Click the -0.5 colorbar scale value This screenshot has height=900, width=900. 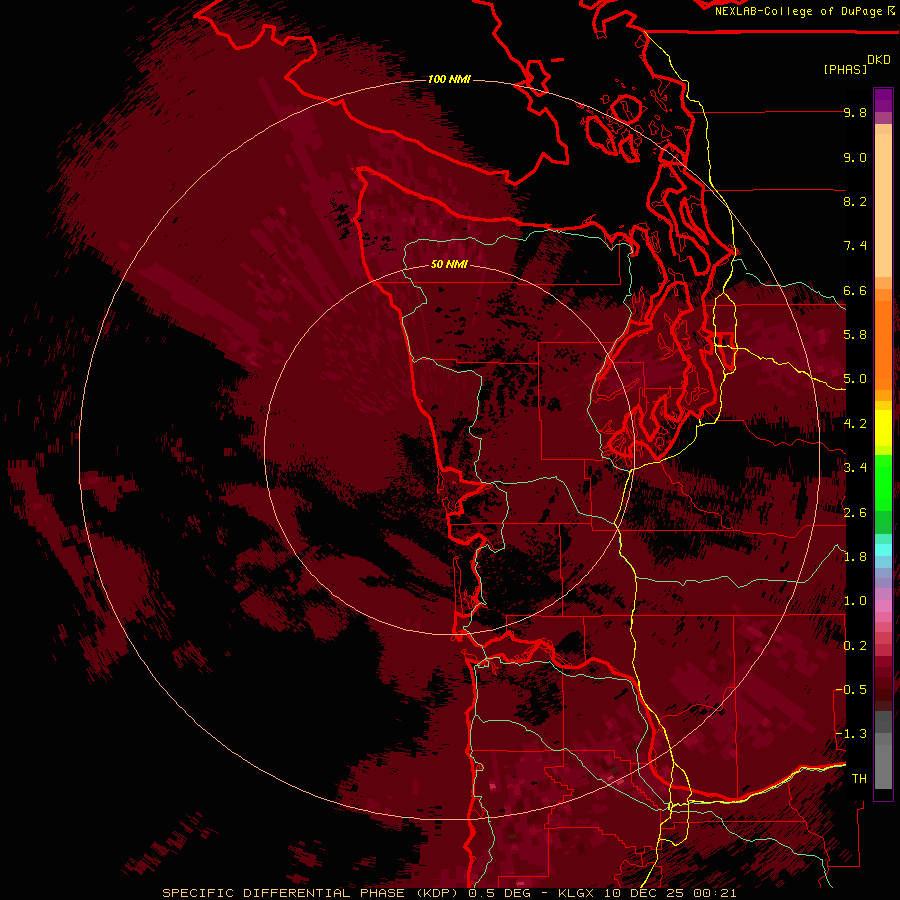click(851, 690)
